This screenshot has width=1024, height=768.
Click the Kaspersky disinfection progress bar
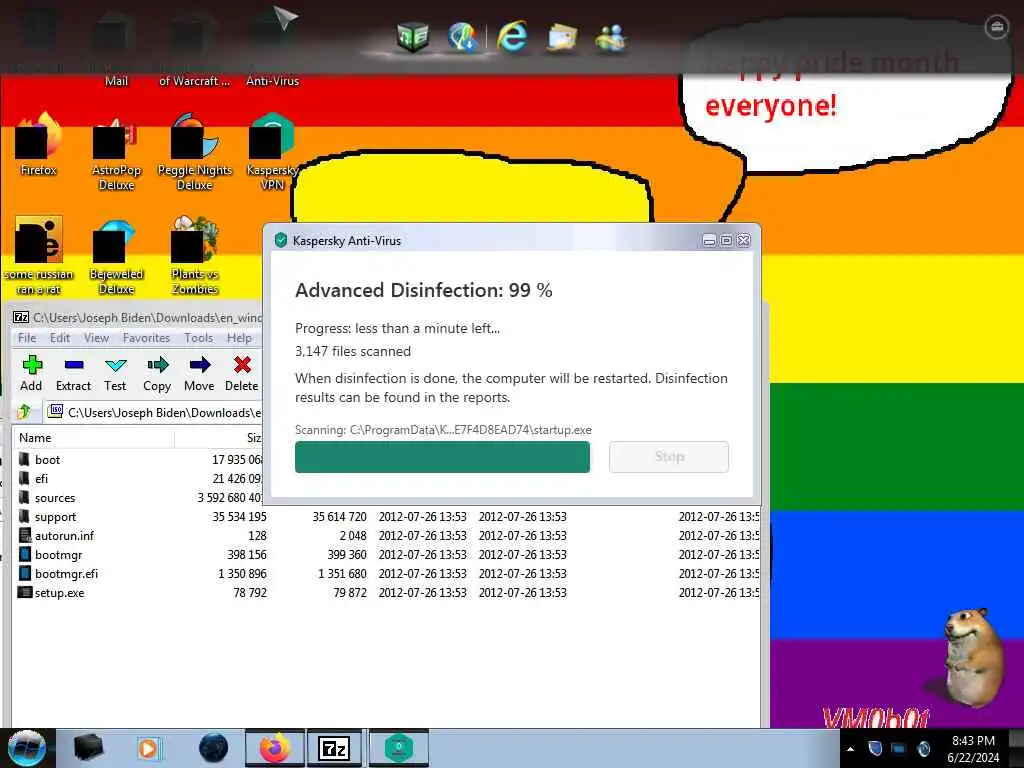(x=442, y=456)
